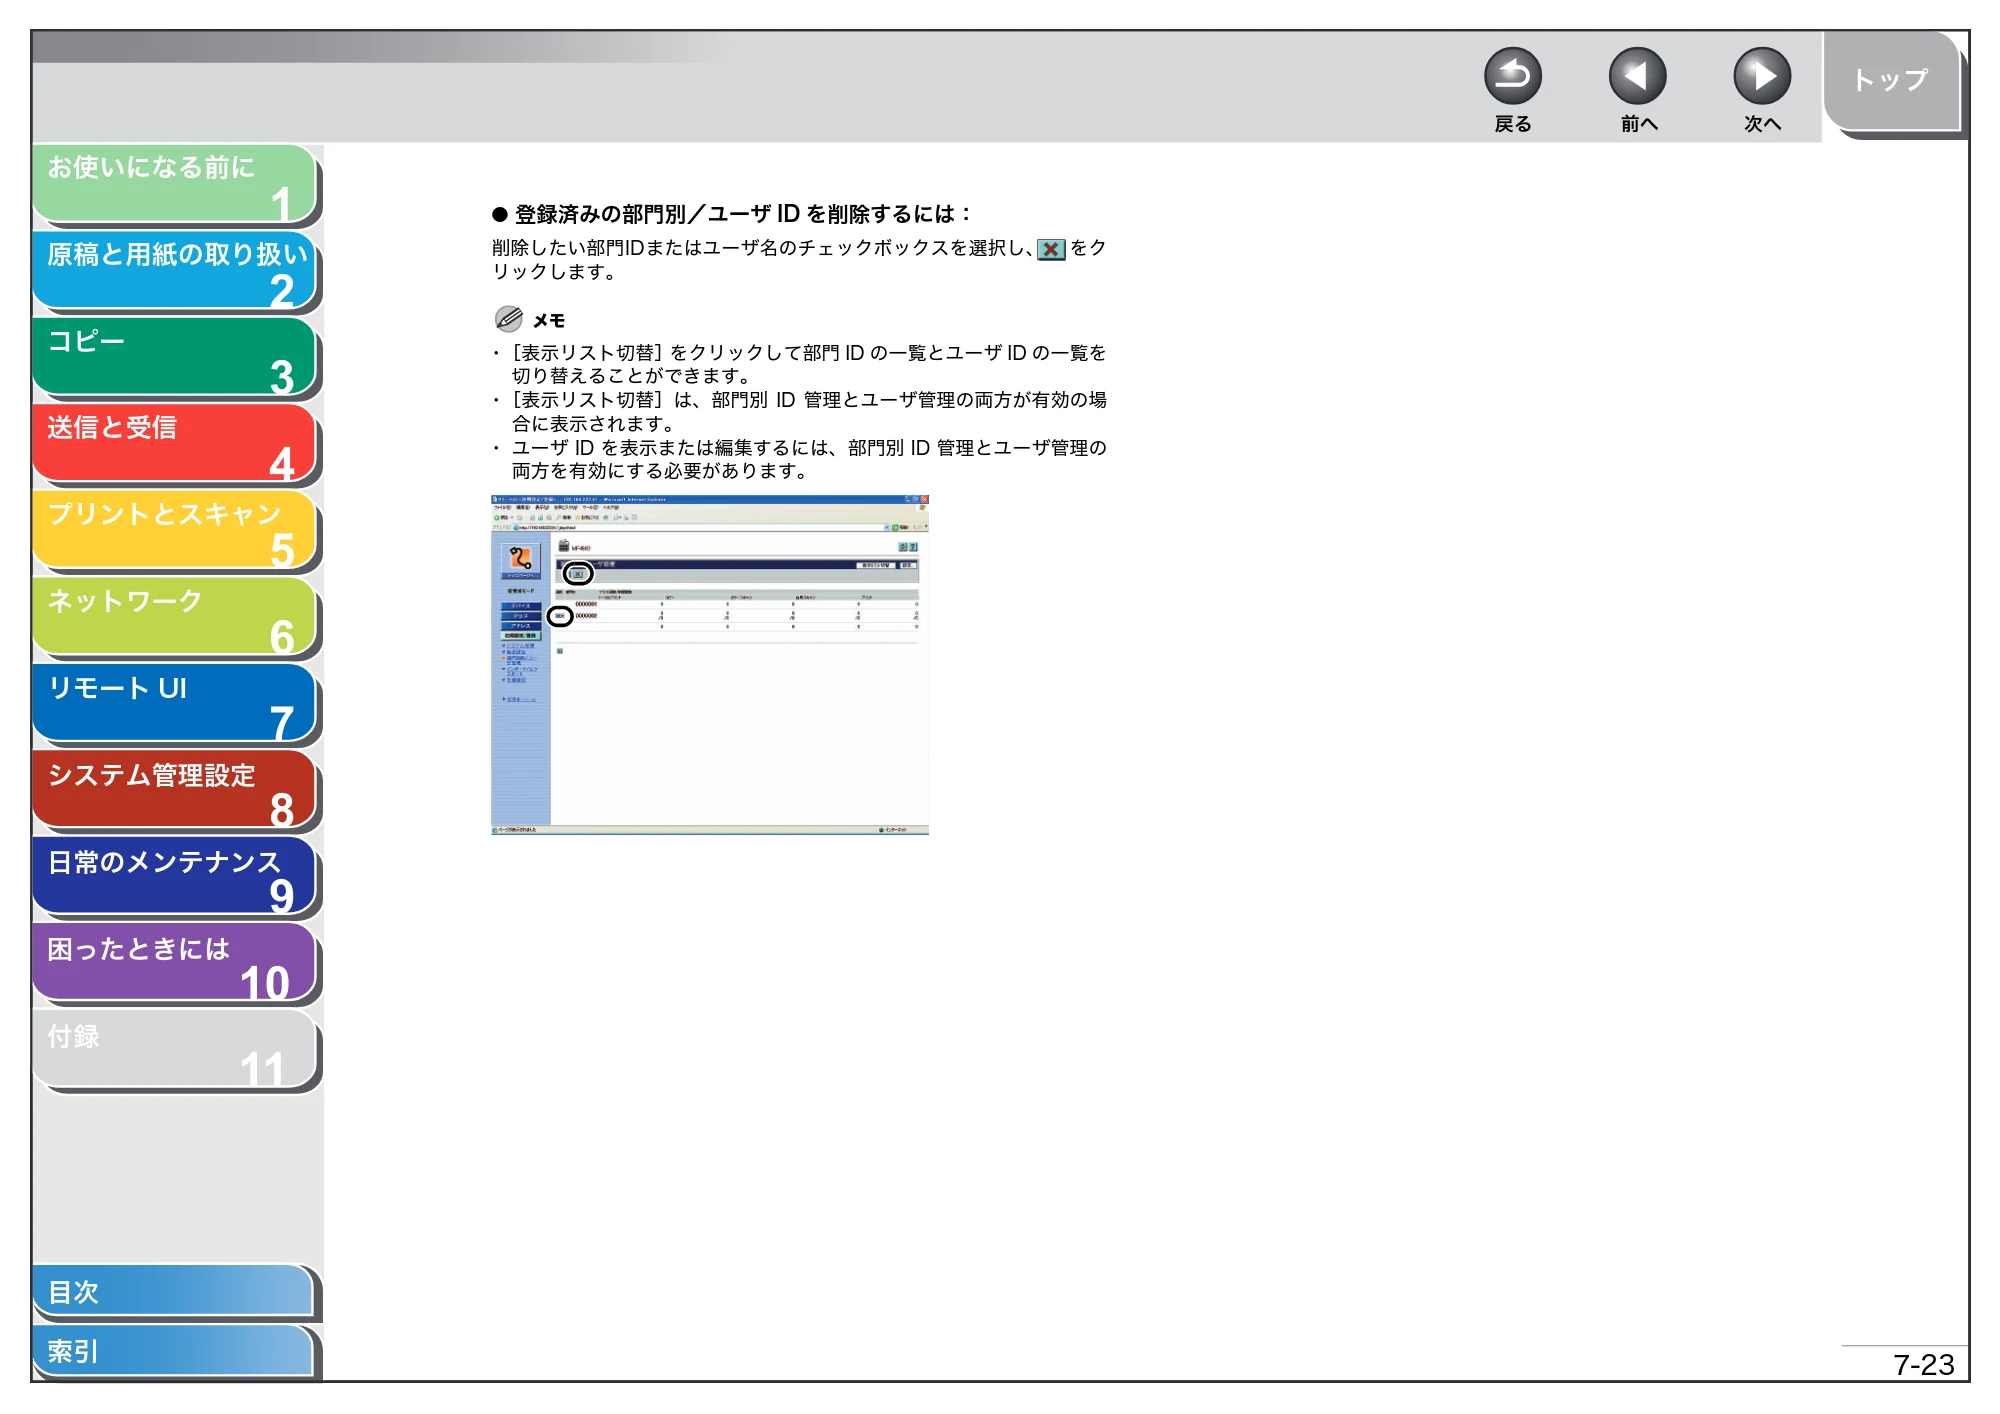Screen dimensions: 2000x1414
Task: Open chapter 1 お使いになる前に
Action: [175, 184]
